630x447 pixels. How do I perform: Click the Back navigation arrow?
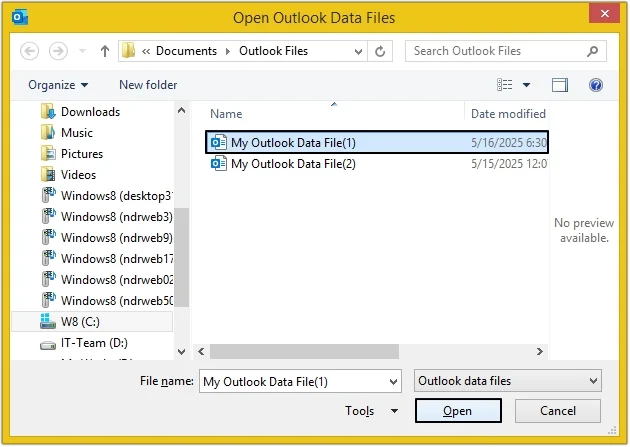pos(29,51)
